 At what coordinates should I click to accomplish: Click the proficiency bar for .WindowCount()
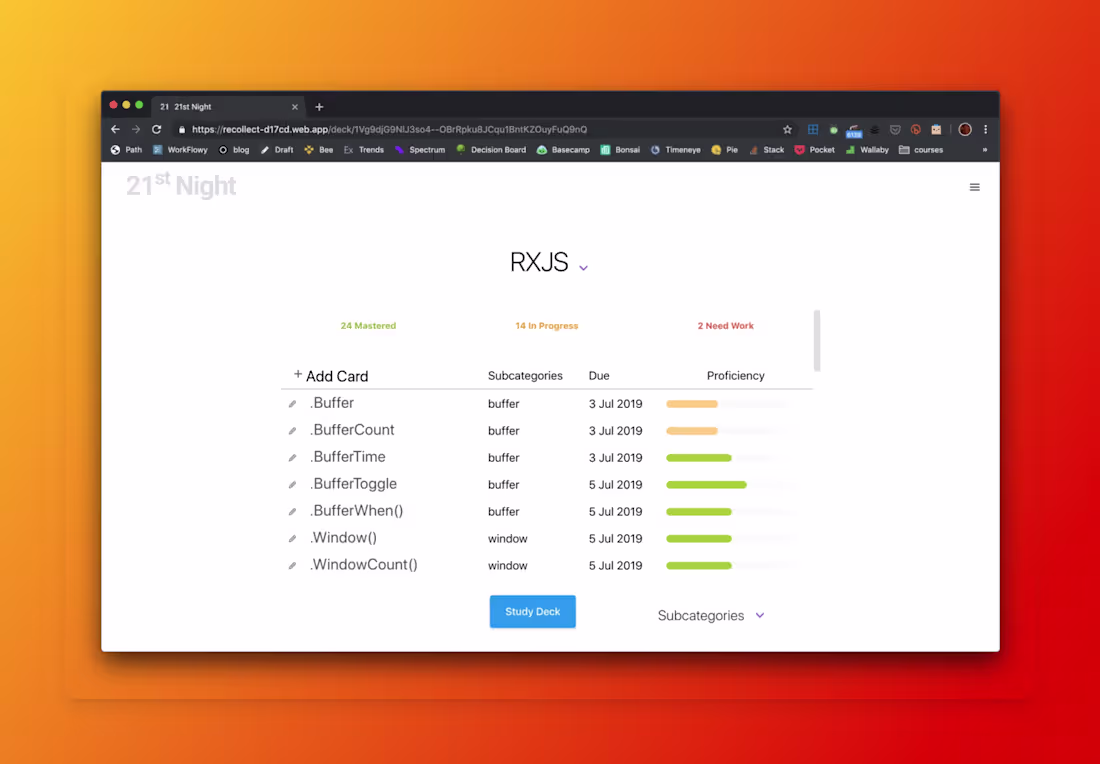699,565
